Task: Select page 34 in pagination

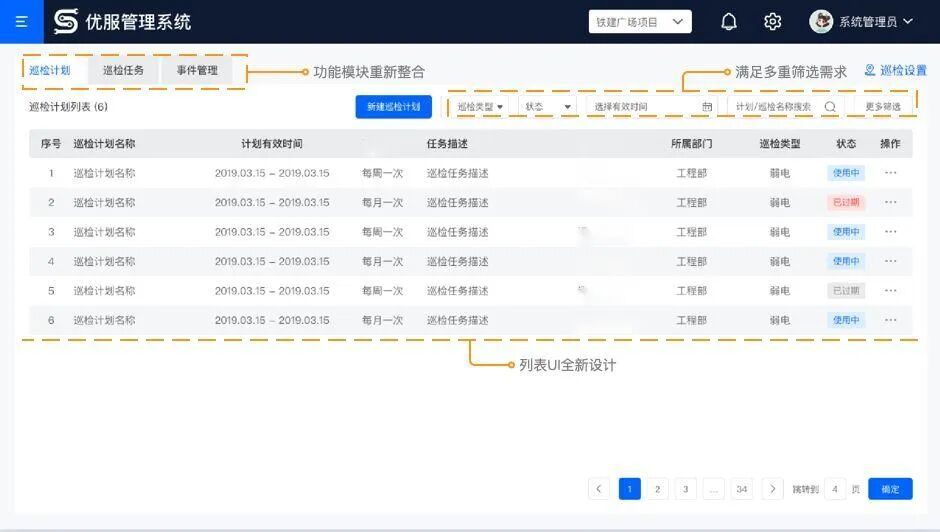Action: click(742, 489)
